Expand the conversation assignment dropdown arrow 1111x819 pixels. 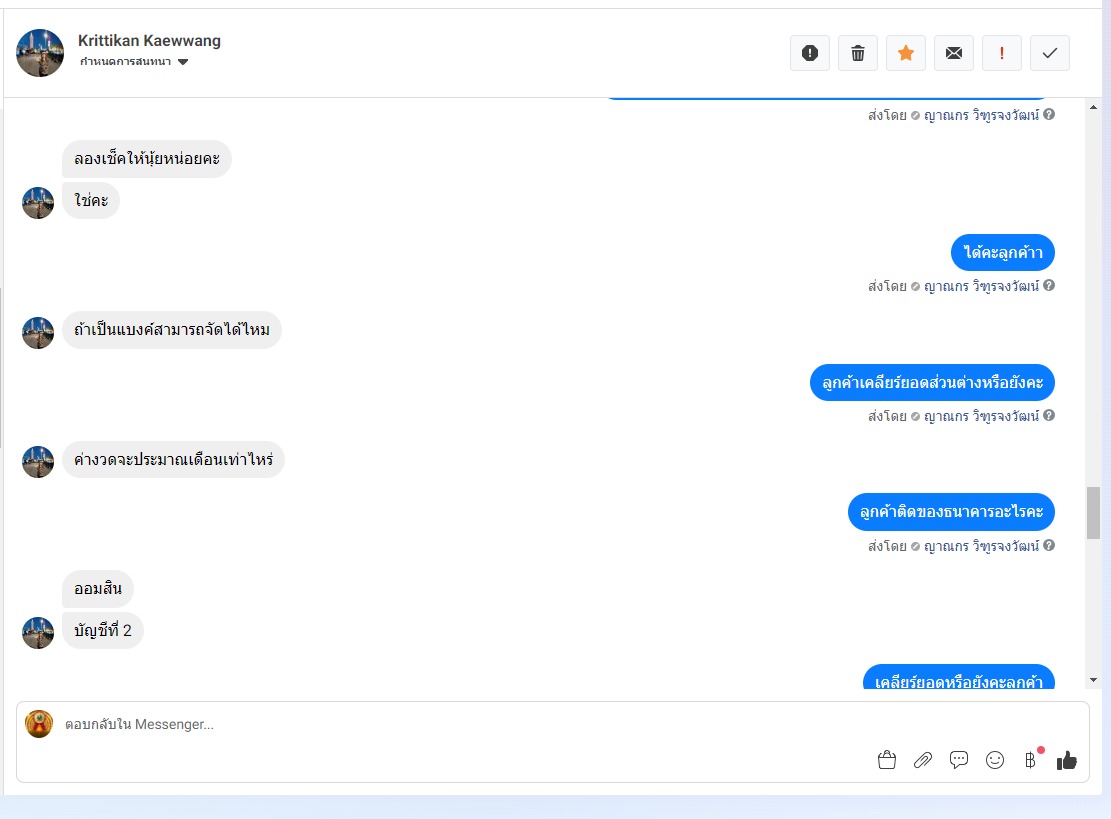183,62
